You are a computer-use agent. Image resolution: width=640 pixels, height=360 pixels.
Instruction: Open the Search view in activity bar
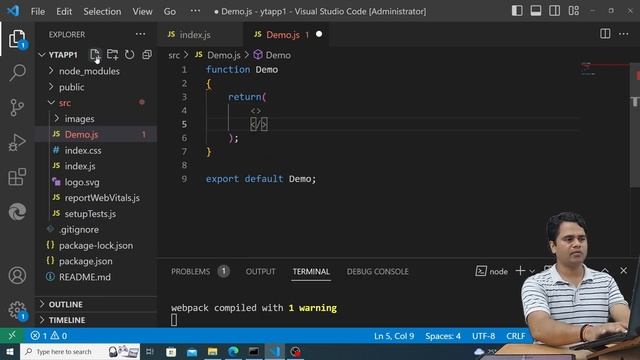click(x=17, y=73)
